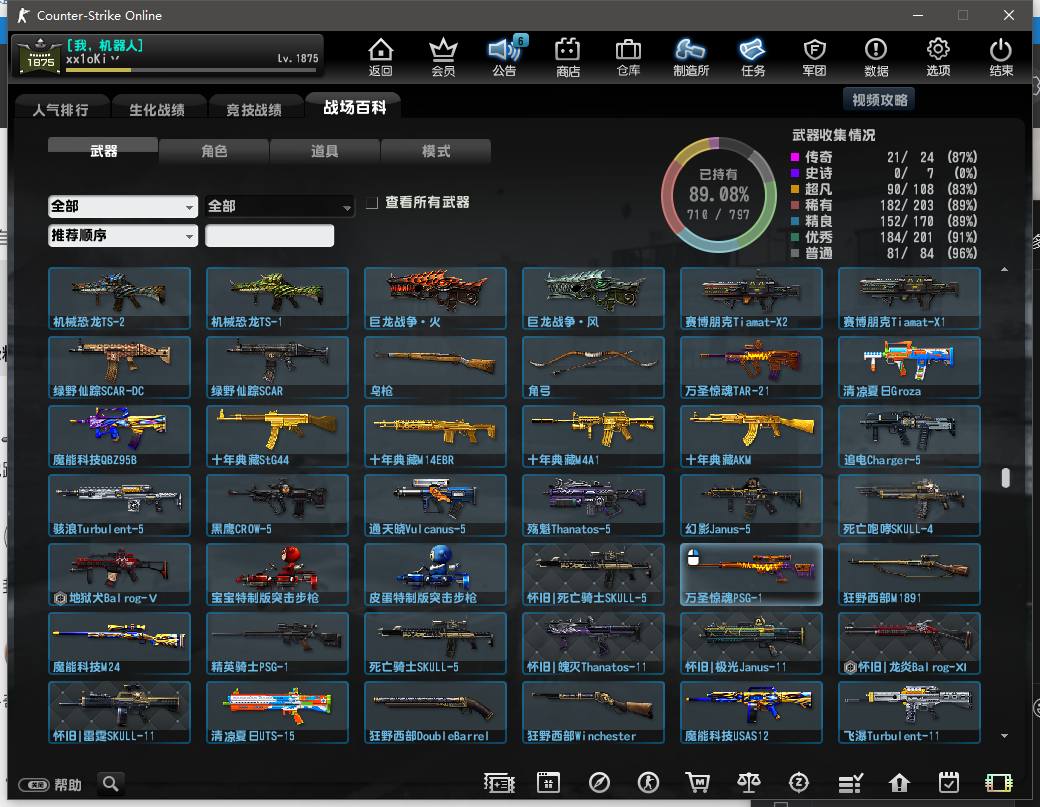Open the 宝宝特制版突击步枪 weapon card
1040x807 pixels.
tap(277, 574)
